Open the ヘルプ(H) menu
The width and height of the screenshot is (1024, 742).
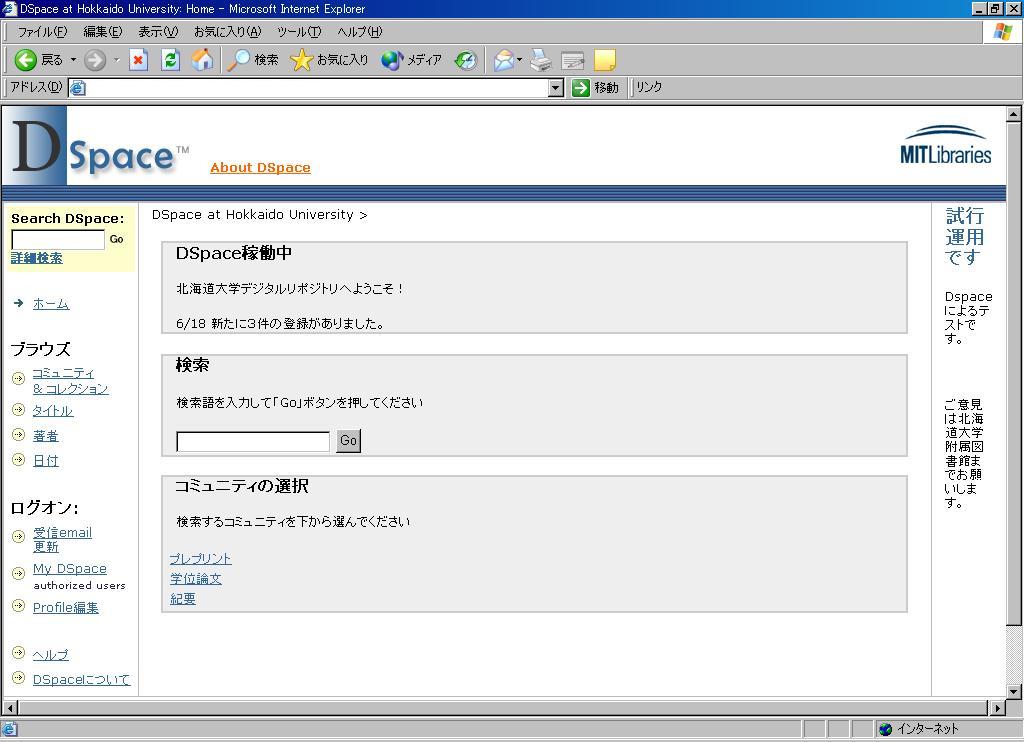[x=360, y=31]
